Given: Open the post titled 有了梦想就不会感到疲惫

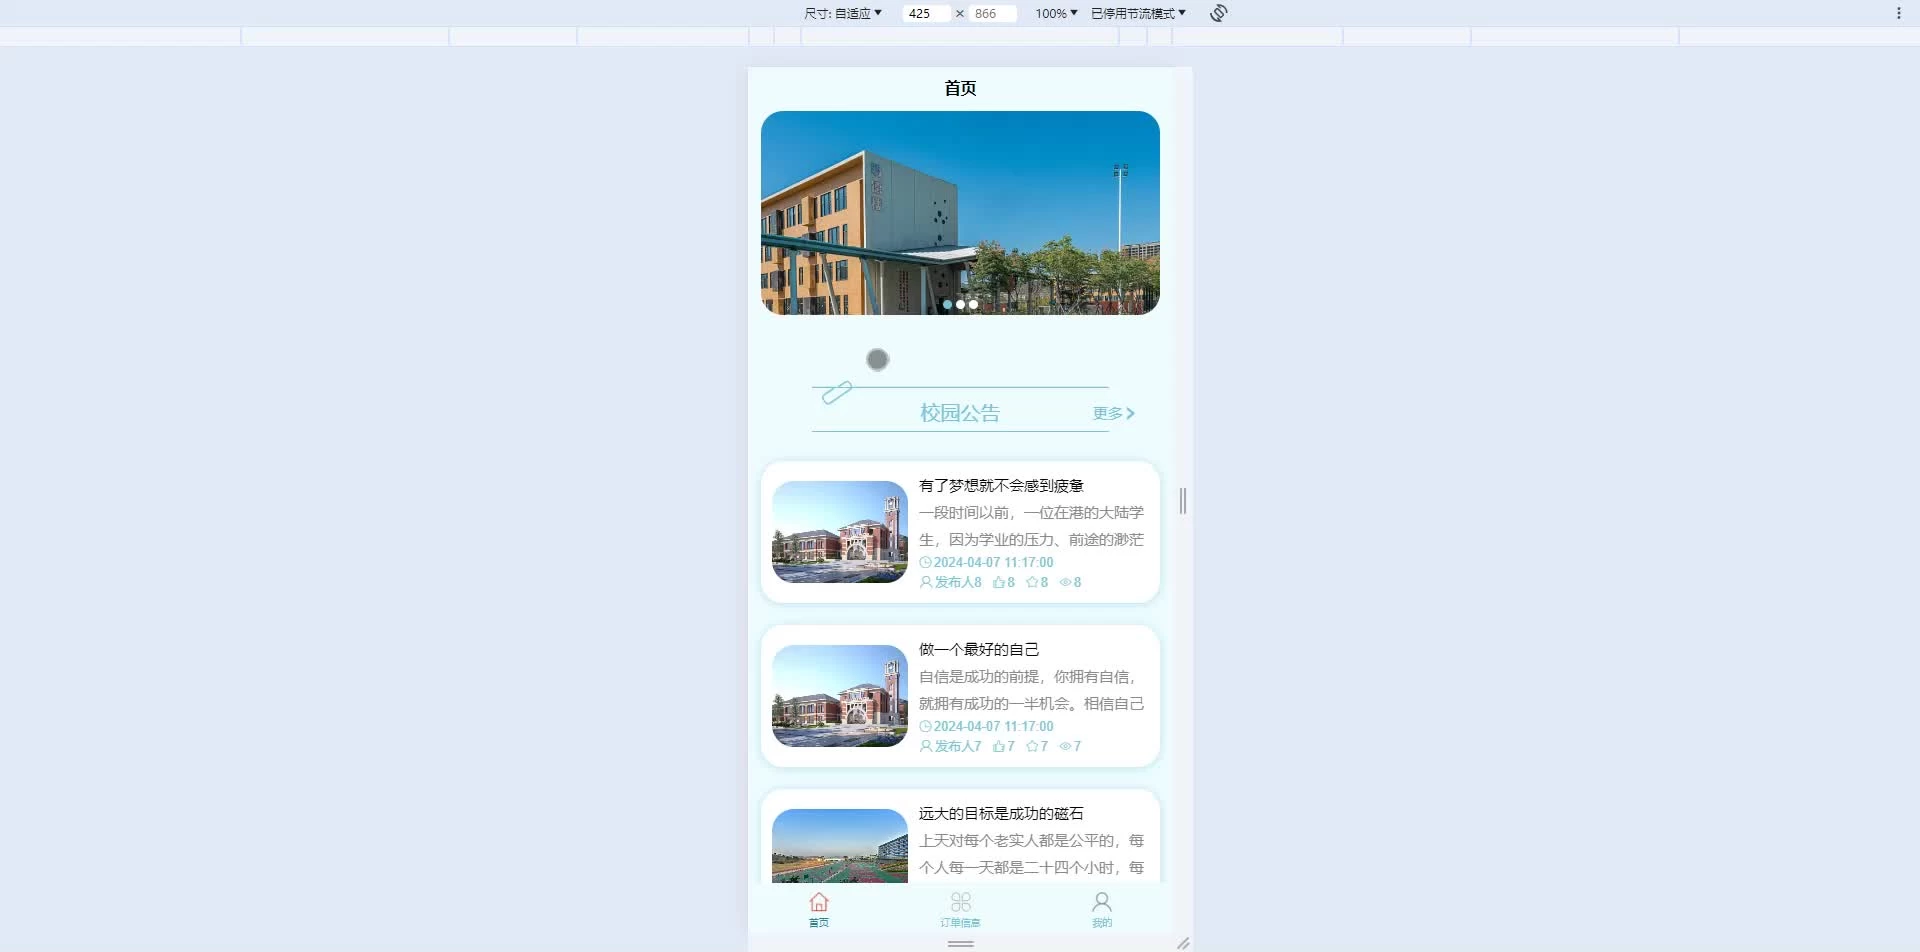Looking at the screenshot, I should pos(1001,486).
